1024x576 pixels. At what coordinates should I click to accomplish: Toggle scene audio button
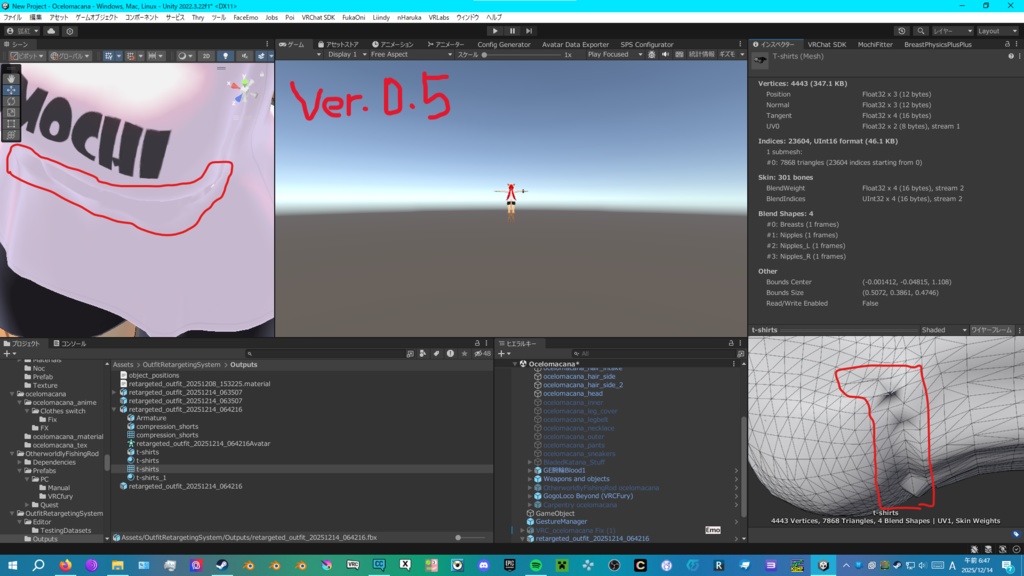(x=244, y=56)
